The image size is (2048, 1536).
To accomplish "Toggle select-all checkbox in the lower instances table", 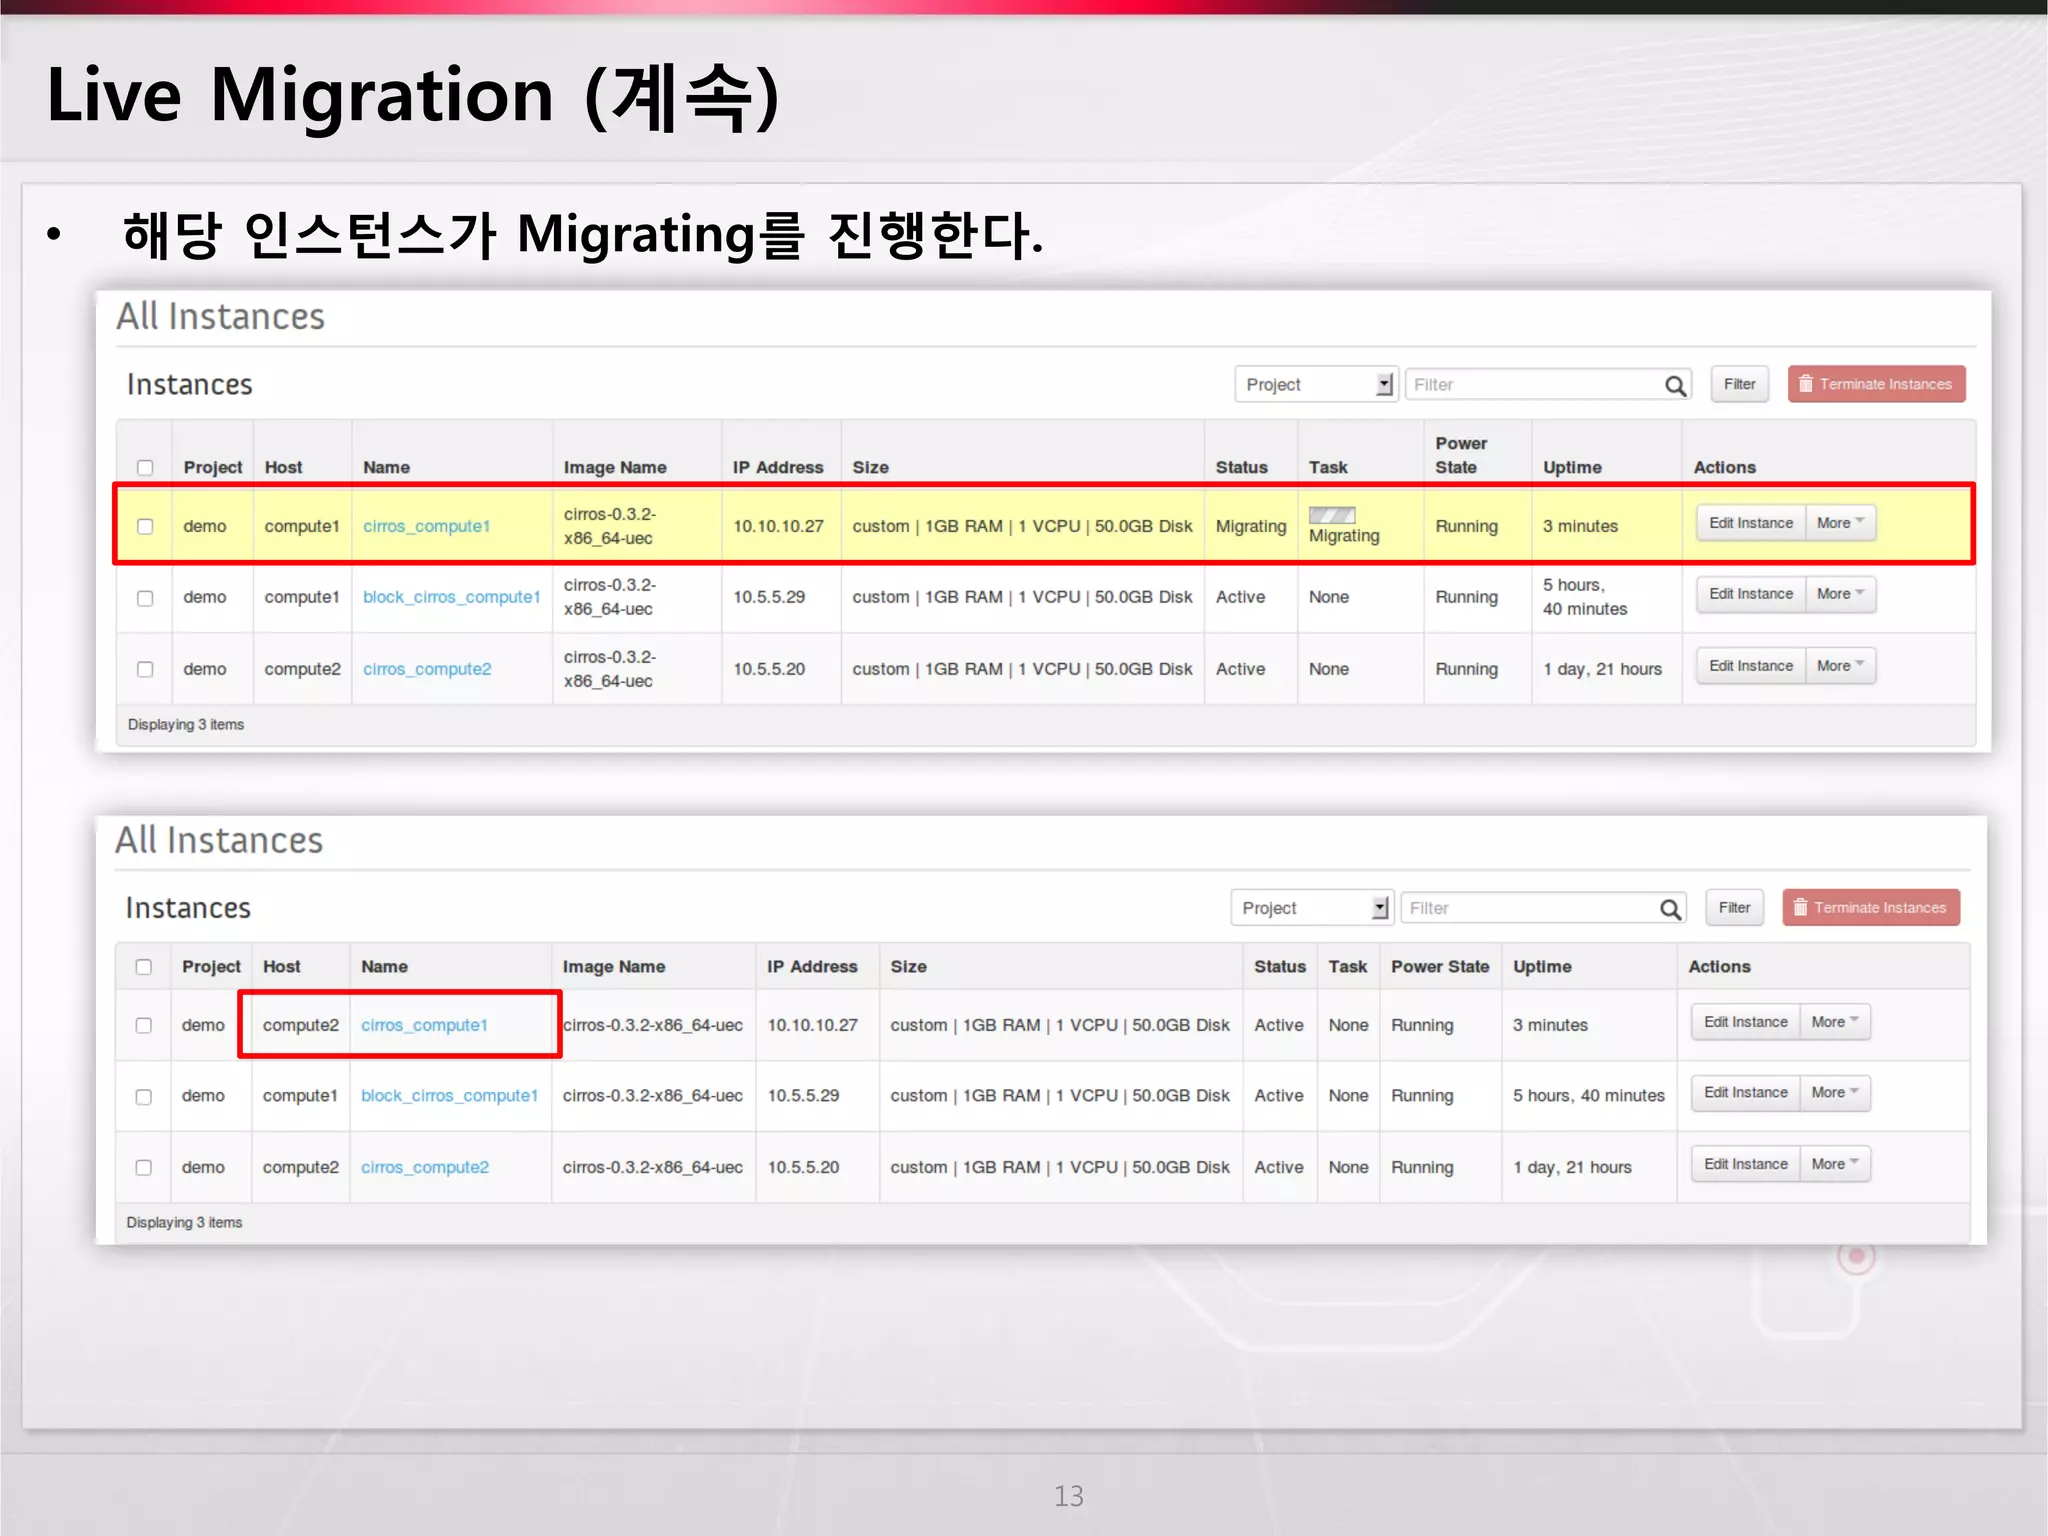I will pyautogui.click(x=144, y=967).
